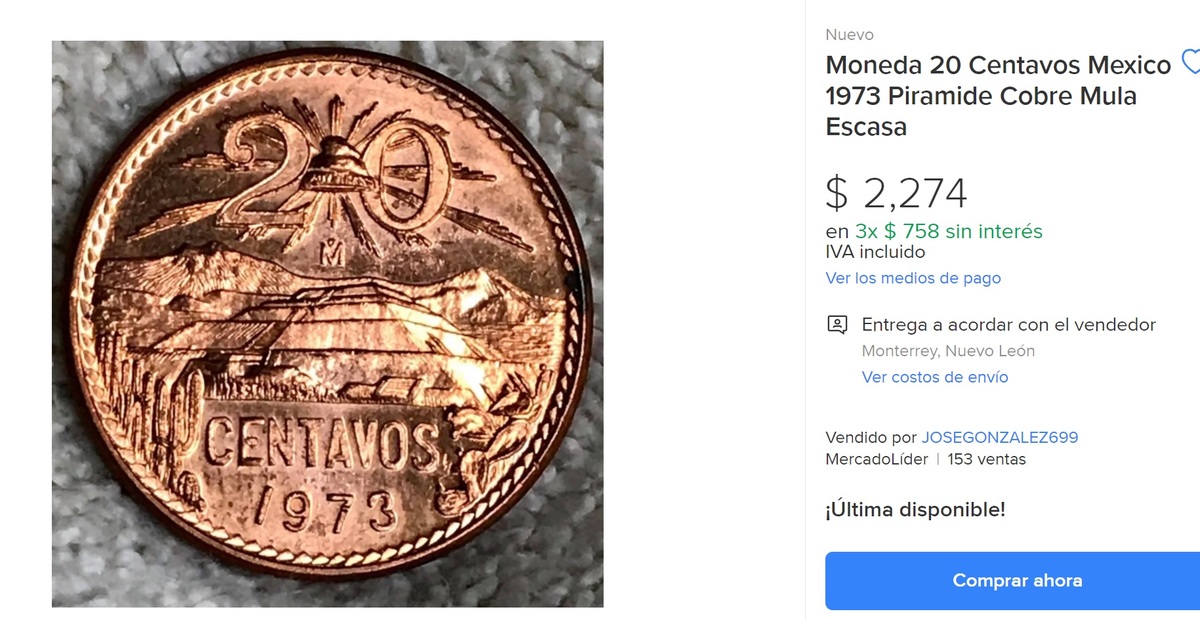Open Ver costos de envío link

point(935,377)
